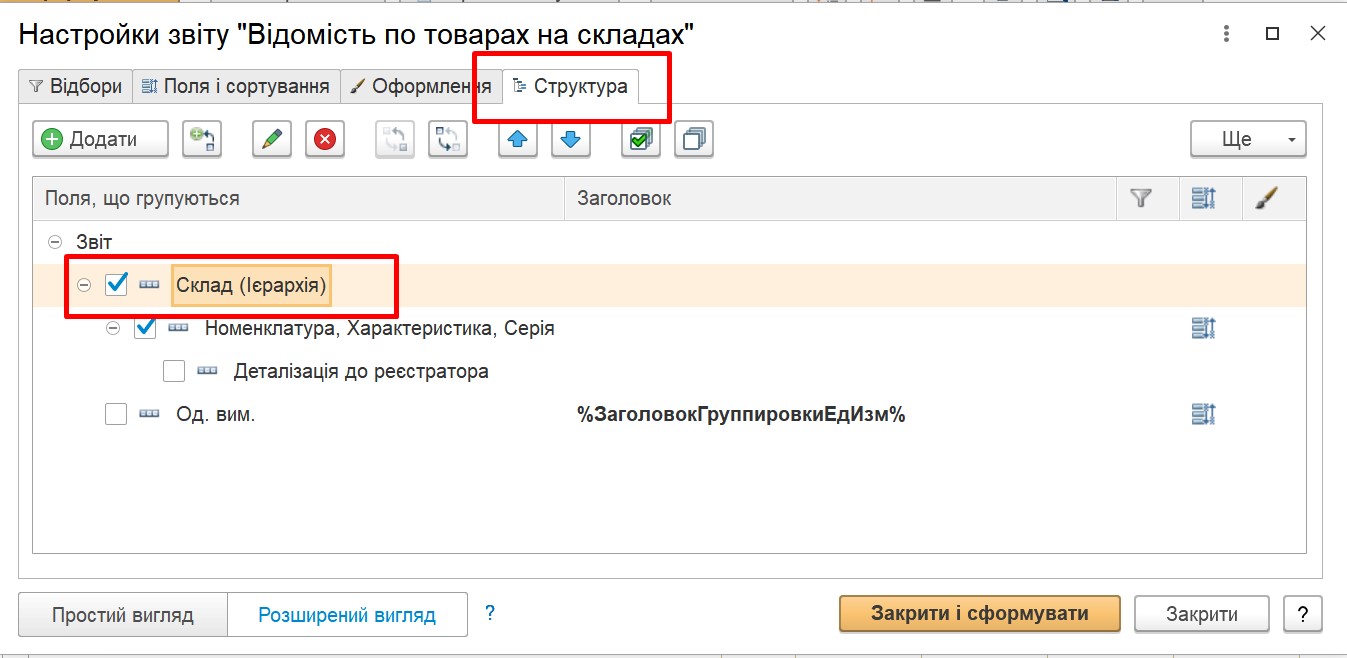
Task: Click the bottom-right ? help button
Action: click(x=1302, y=614)
